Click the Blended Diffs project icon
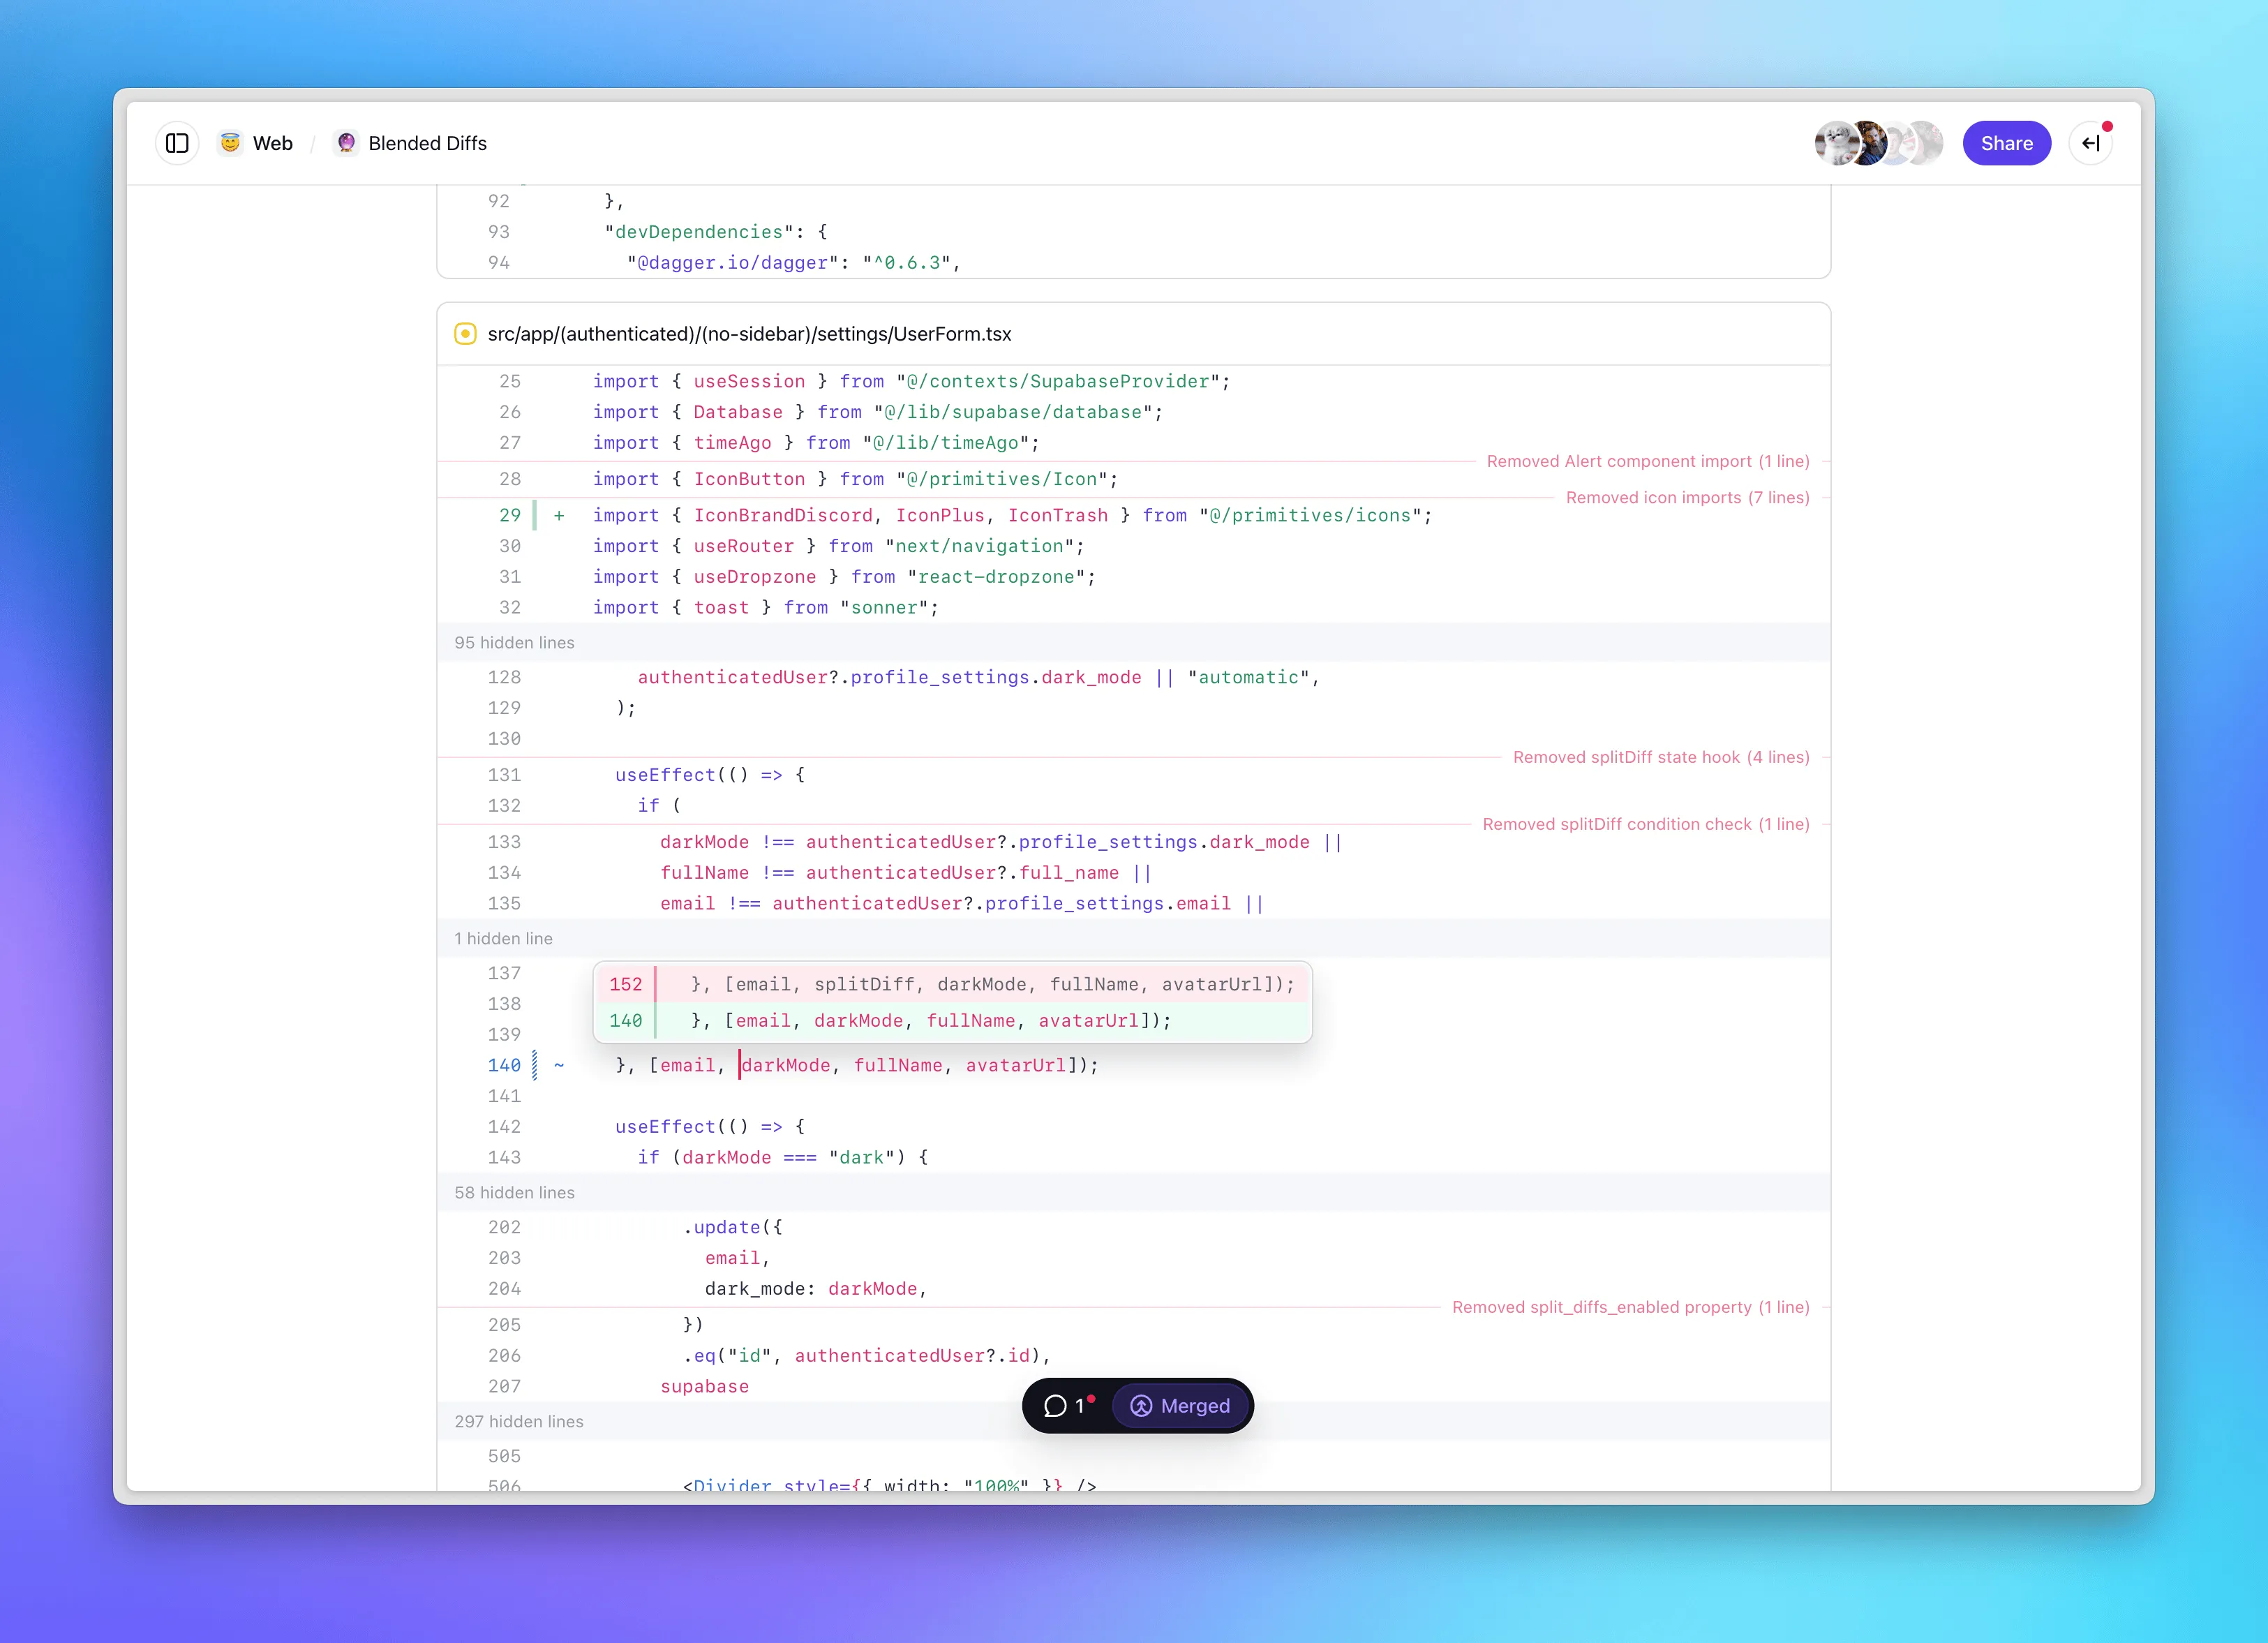The image size is (2268, 1643). point(346,143)
